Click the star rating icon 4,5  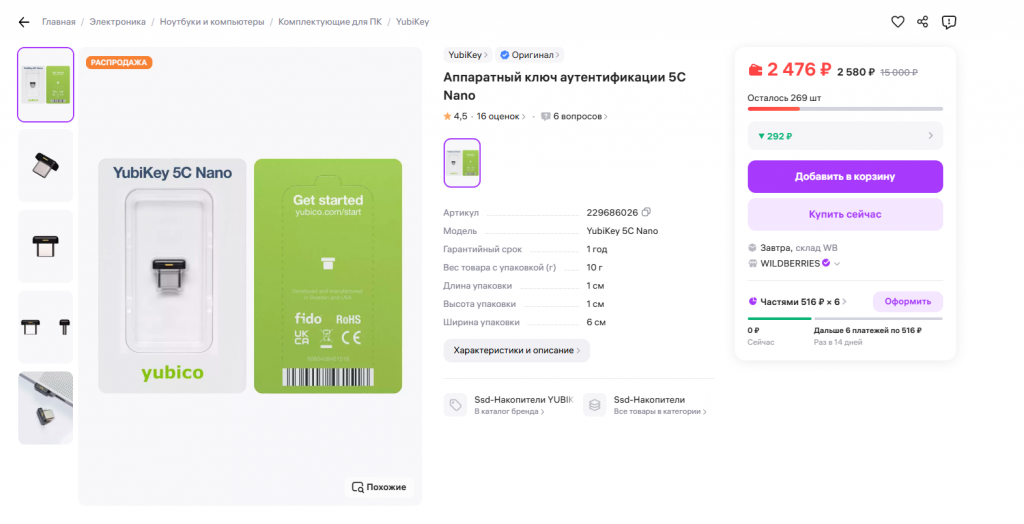pos(447,116)
